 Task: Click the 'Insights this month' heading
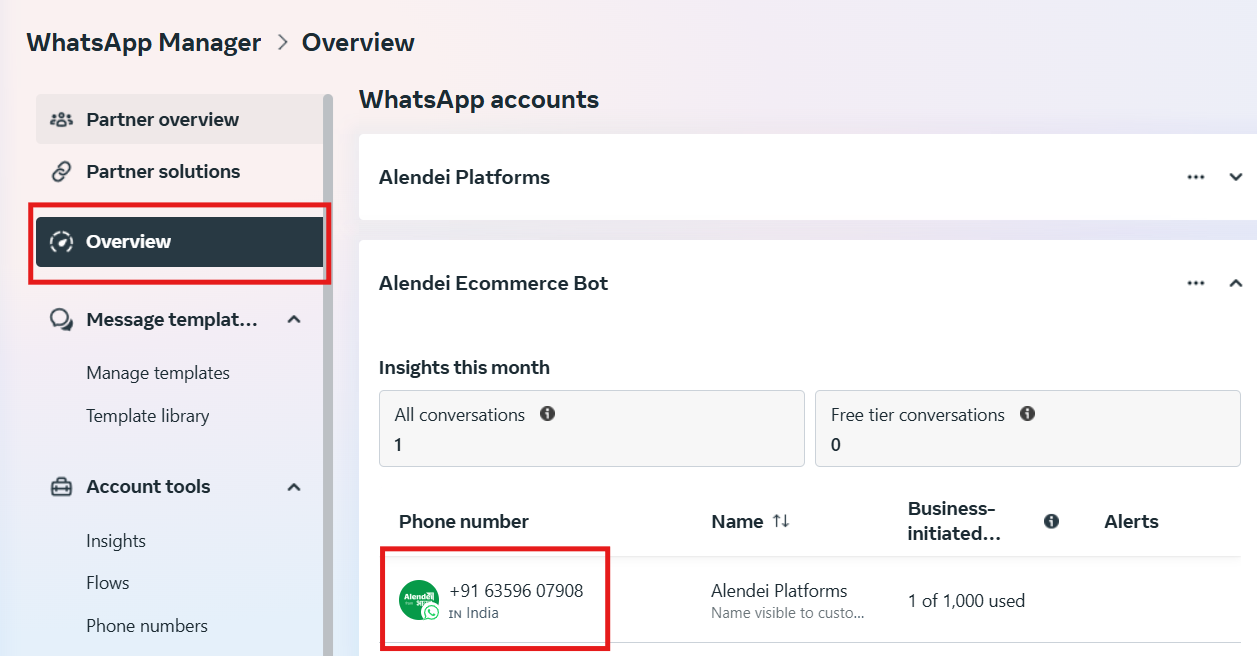tap(464, 367)
